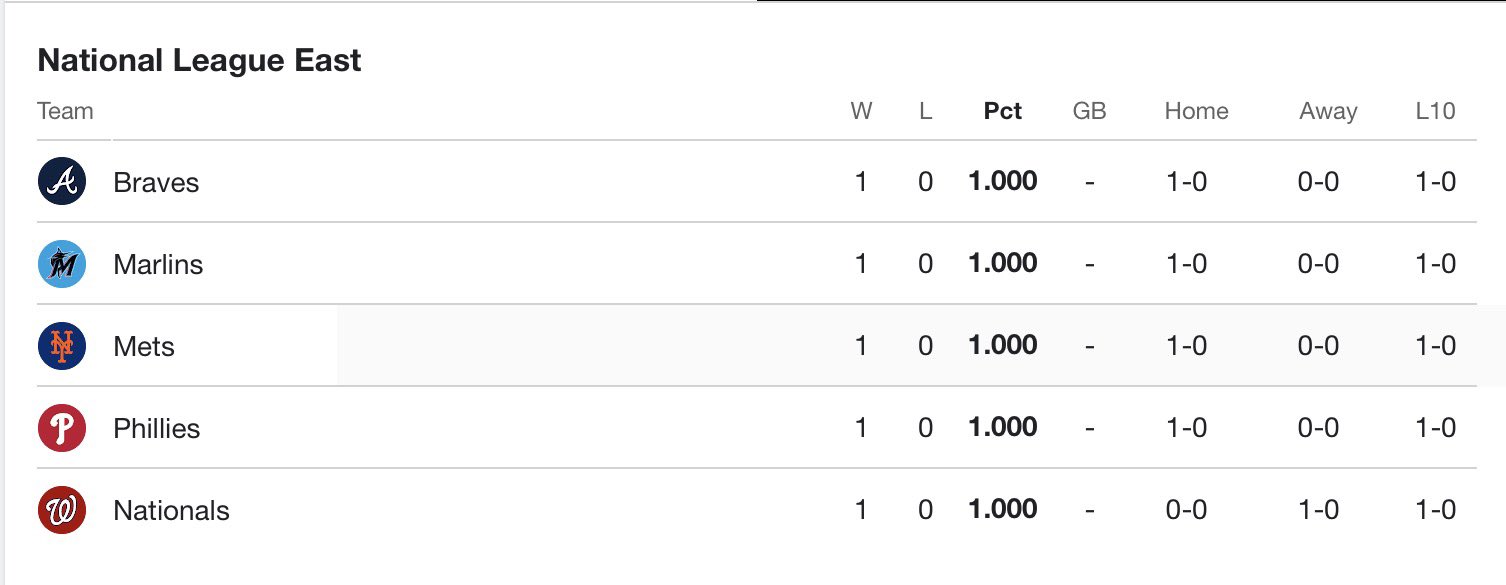Open the Braves team link

click(x=156, y=183)
